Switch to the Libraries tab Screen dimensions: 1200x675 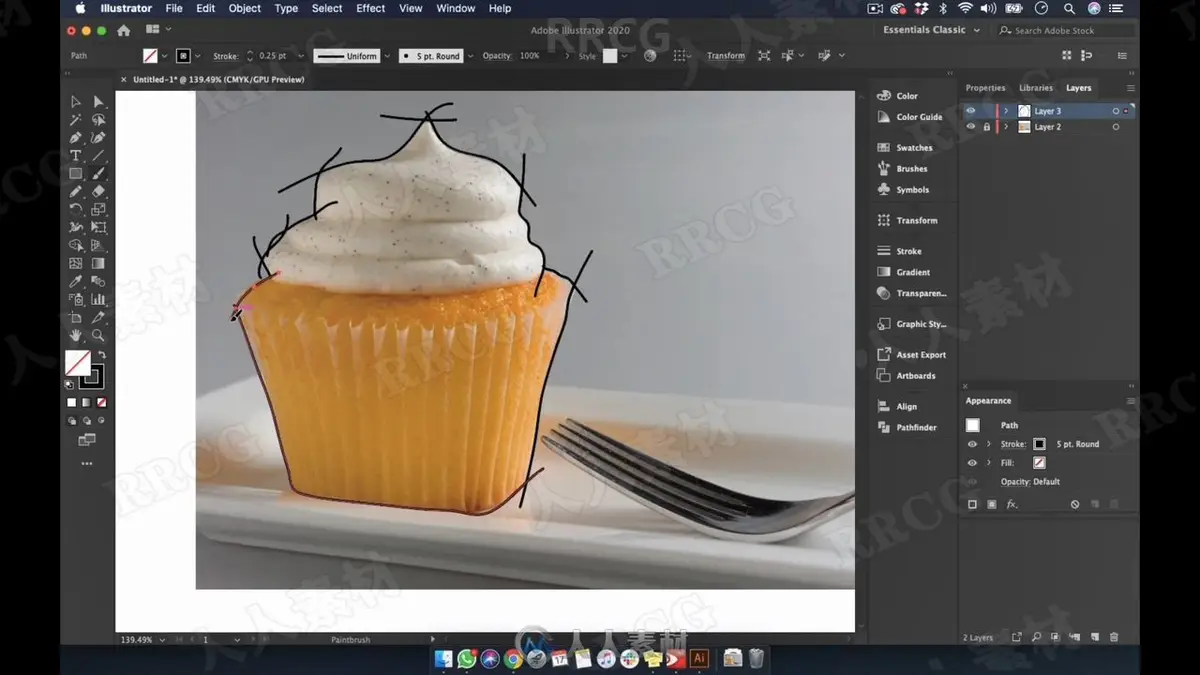(1036, 88)
